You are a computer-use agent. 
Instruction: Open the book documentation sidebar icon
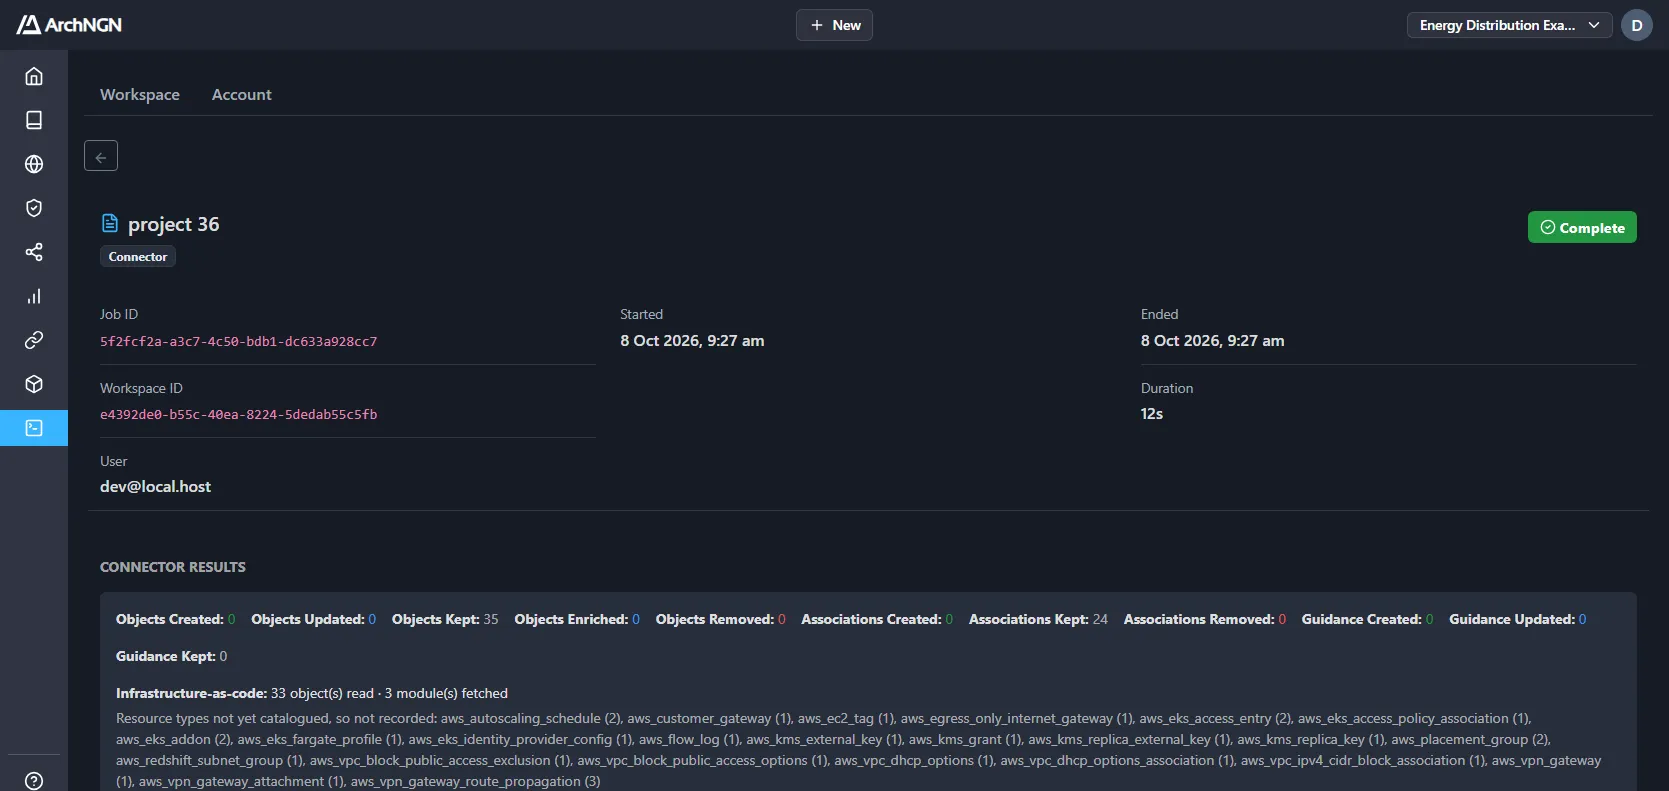(34, 120)
